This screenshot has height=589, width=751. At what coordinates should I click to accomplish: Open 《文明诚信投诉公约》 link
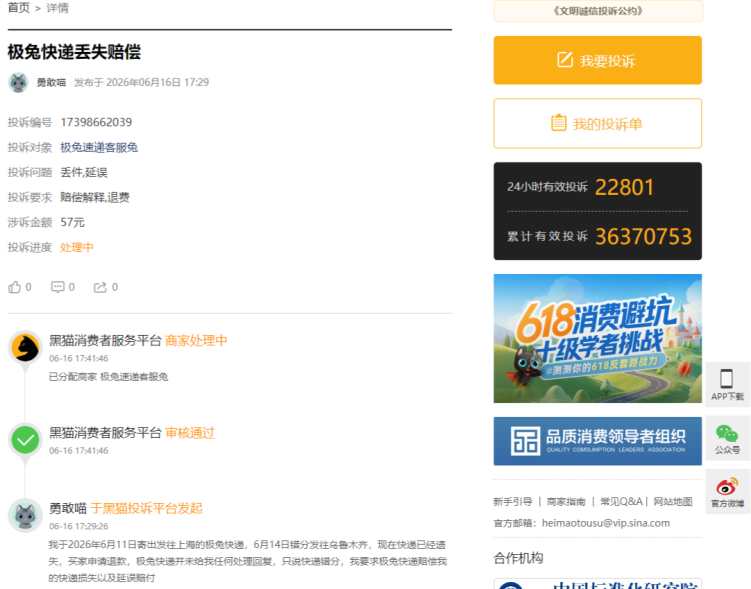[x=598, y=11]
